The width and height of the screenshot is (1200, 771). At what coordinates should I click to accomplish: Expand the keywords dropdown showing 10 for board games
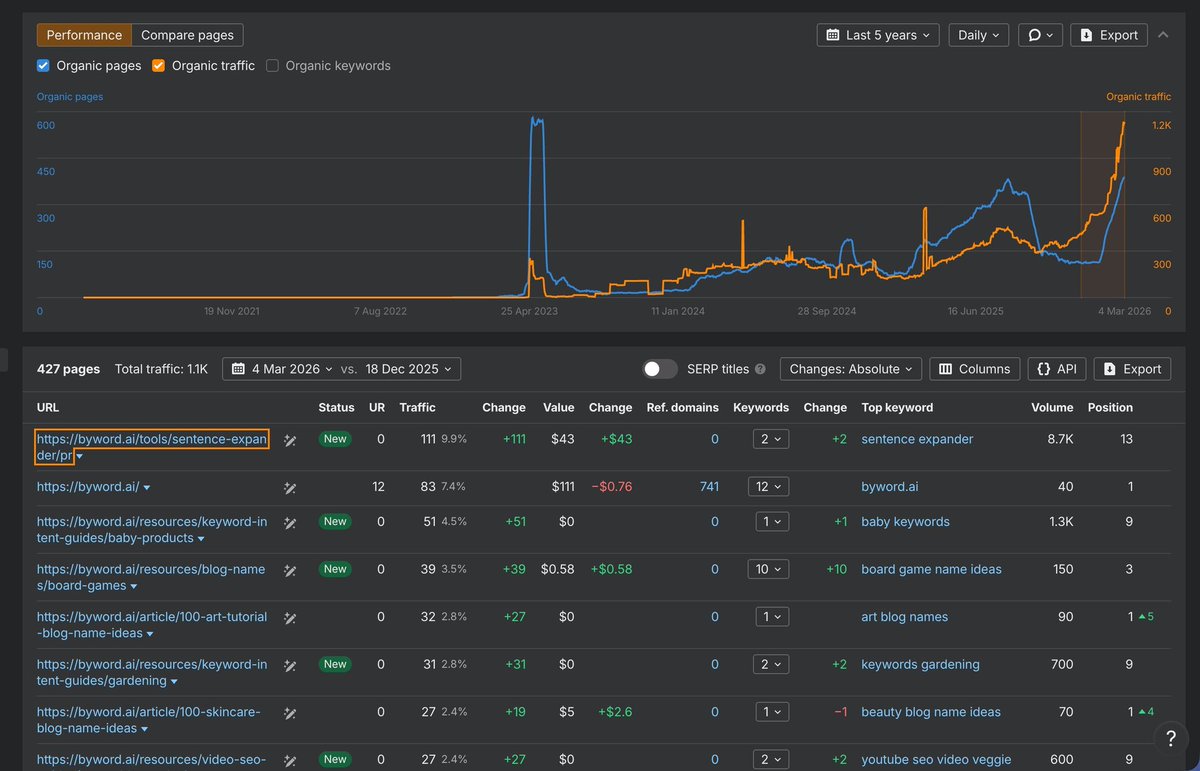(x=768, y=569)
